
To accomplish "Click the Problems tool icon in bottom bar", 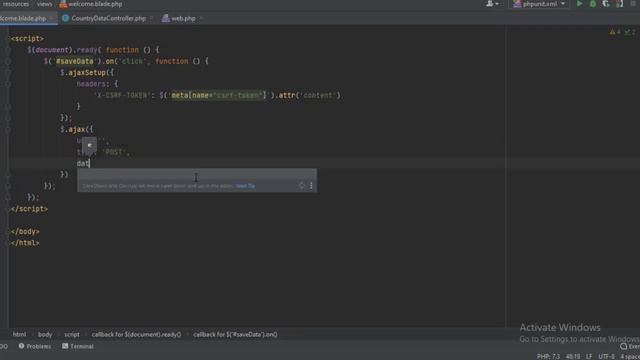I will [21, 346].
